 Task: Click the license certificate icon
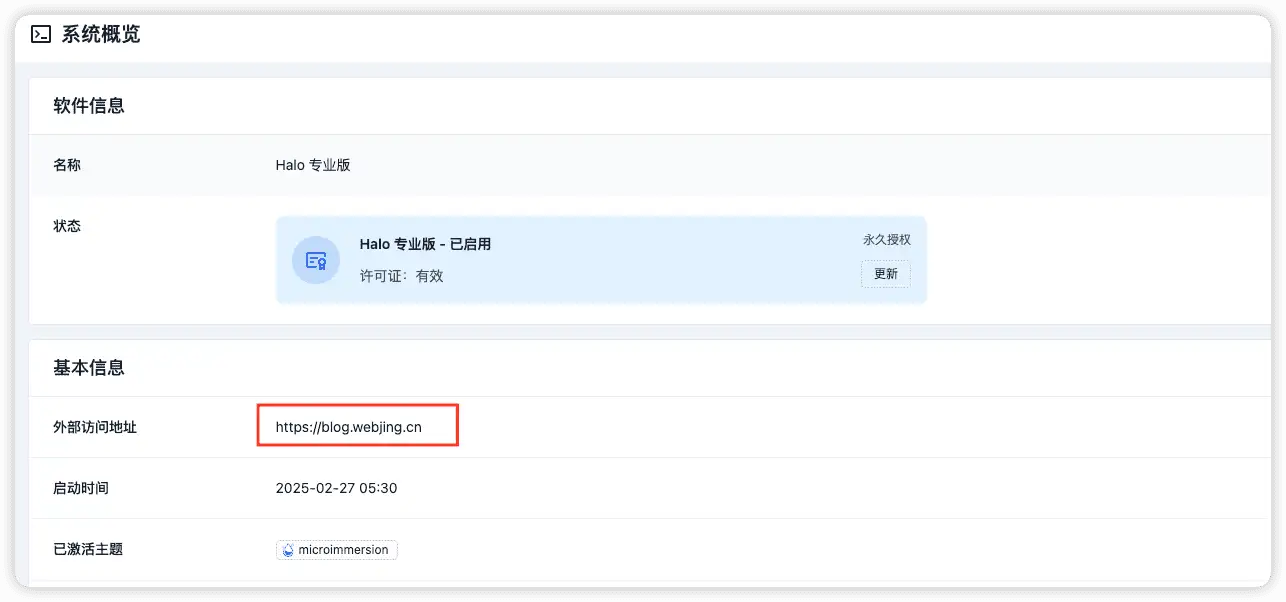[316, 261]
